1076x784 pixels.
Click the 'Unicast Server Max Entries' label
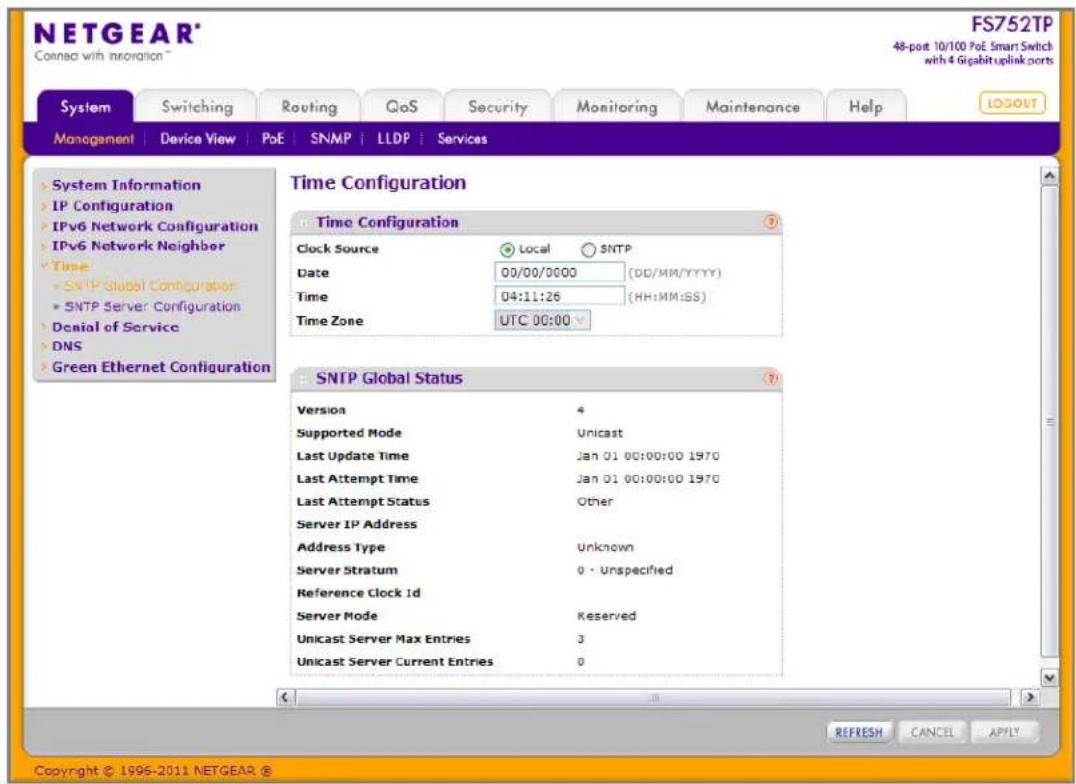(x=384, y=639)
